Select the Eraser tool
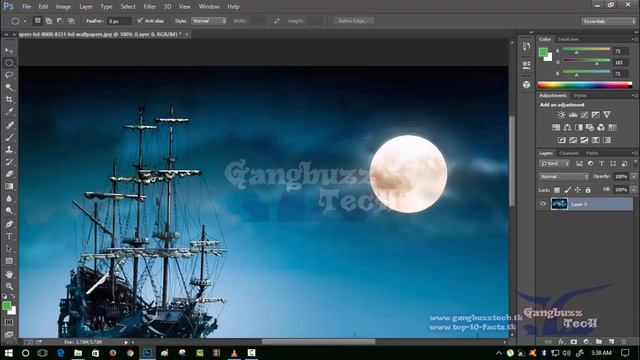This screenshot has height=360, width=640. (9, 174)
